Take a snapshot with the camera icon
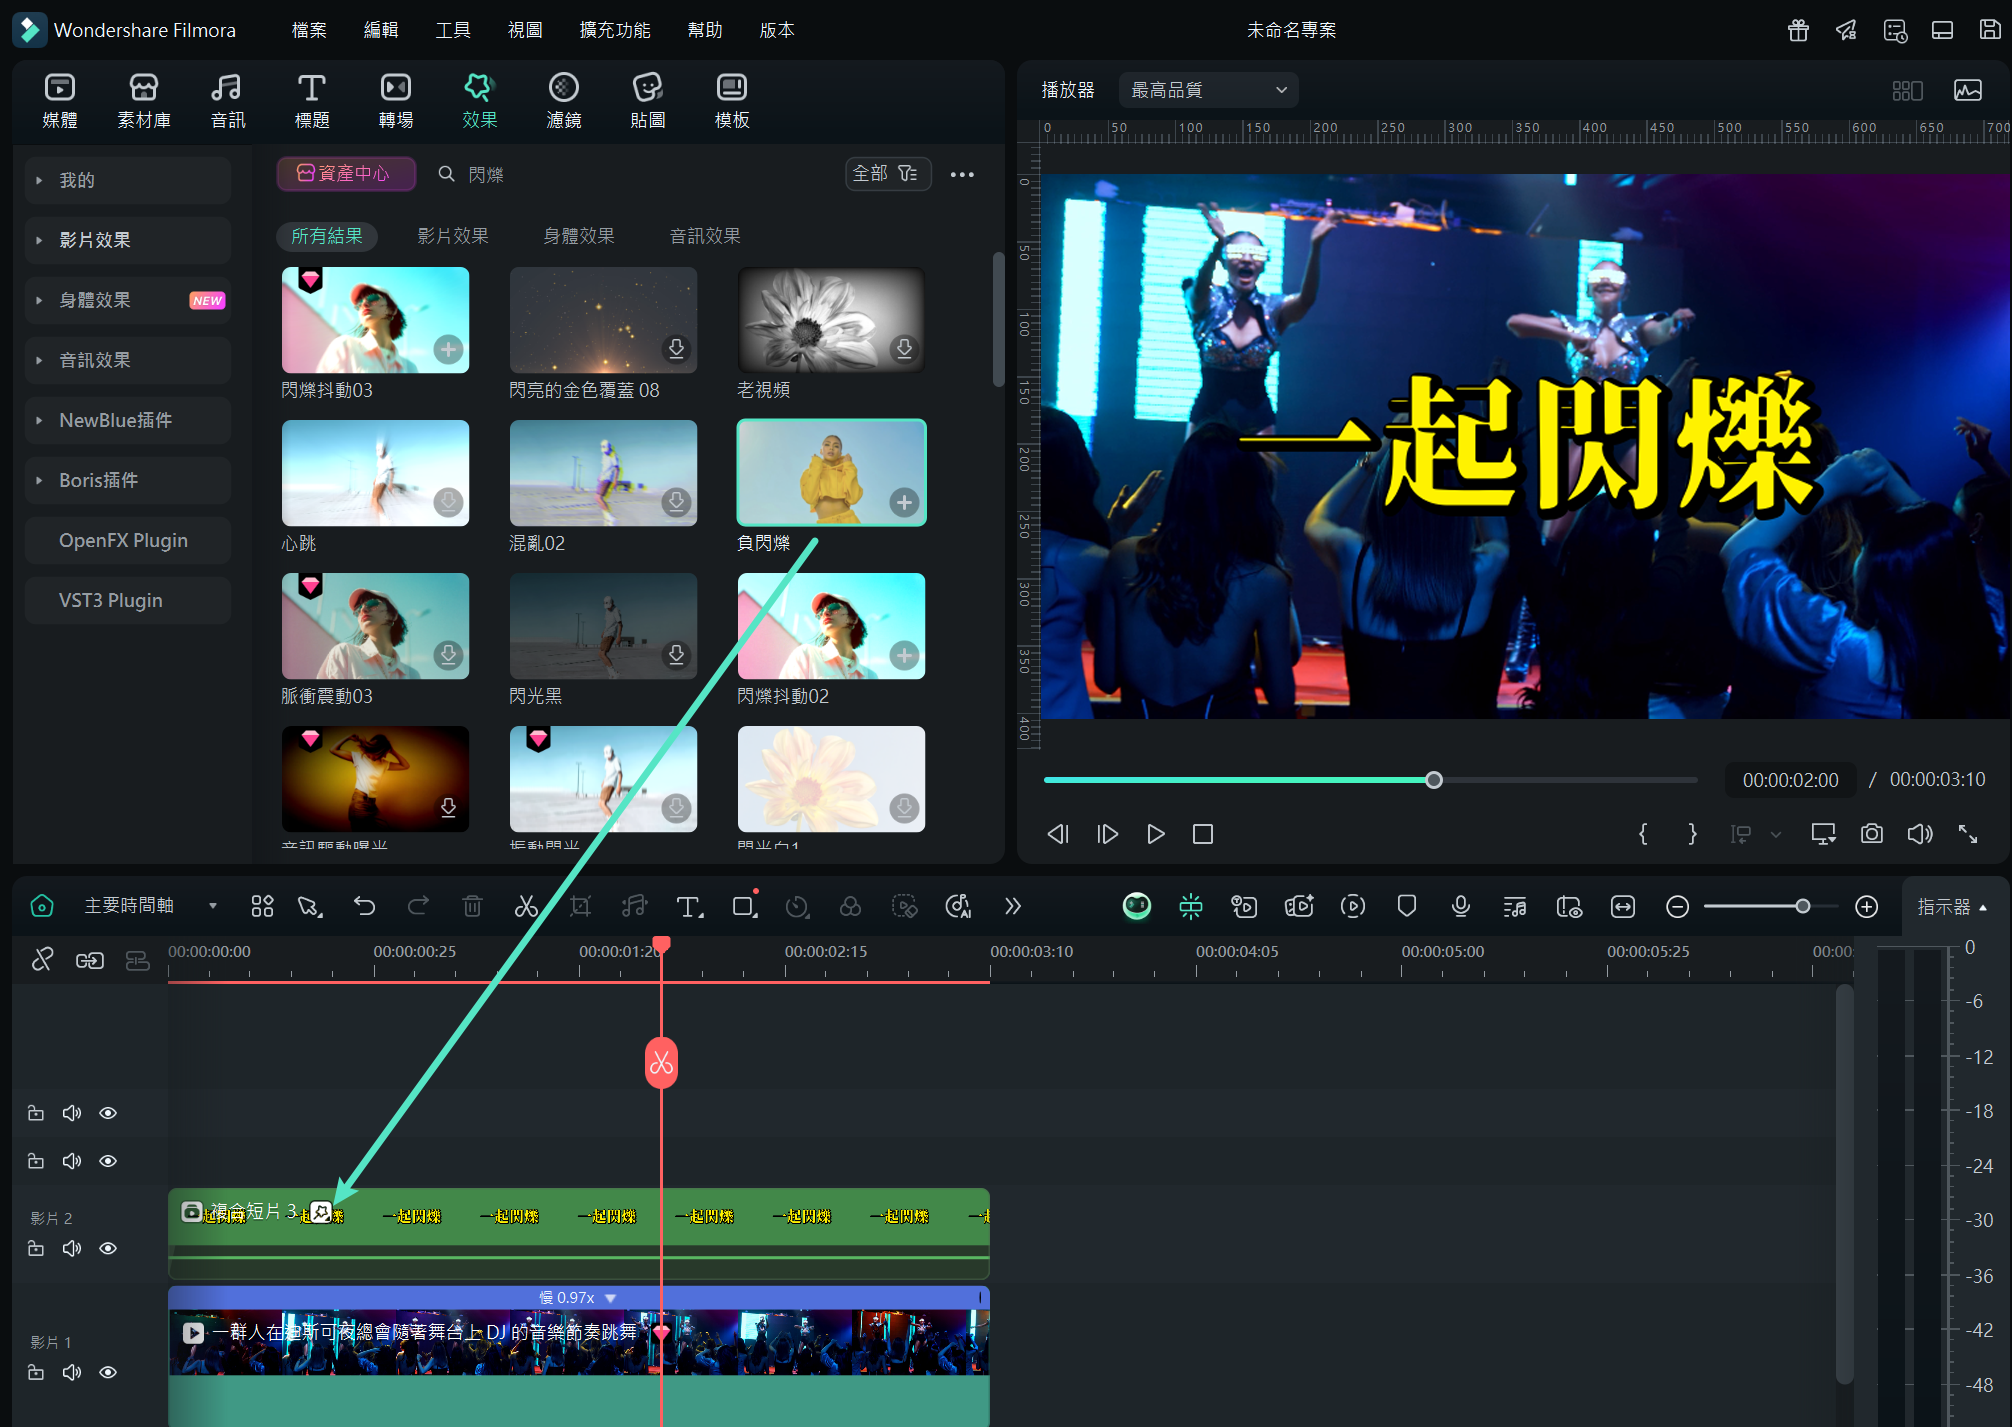2012x1427 pixels. pos(1871,834)
